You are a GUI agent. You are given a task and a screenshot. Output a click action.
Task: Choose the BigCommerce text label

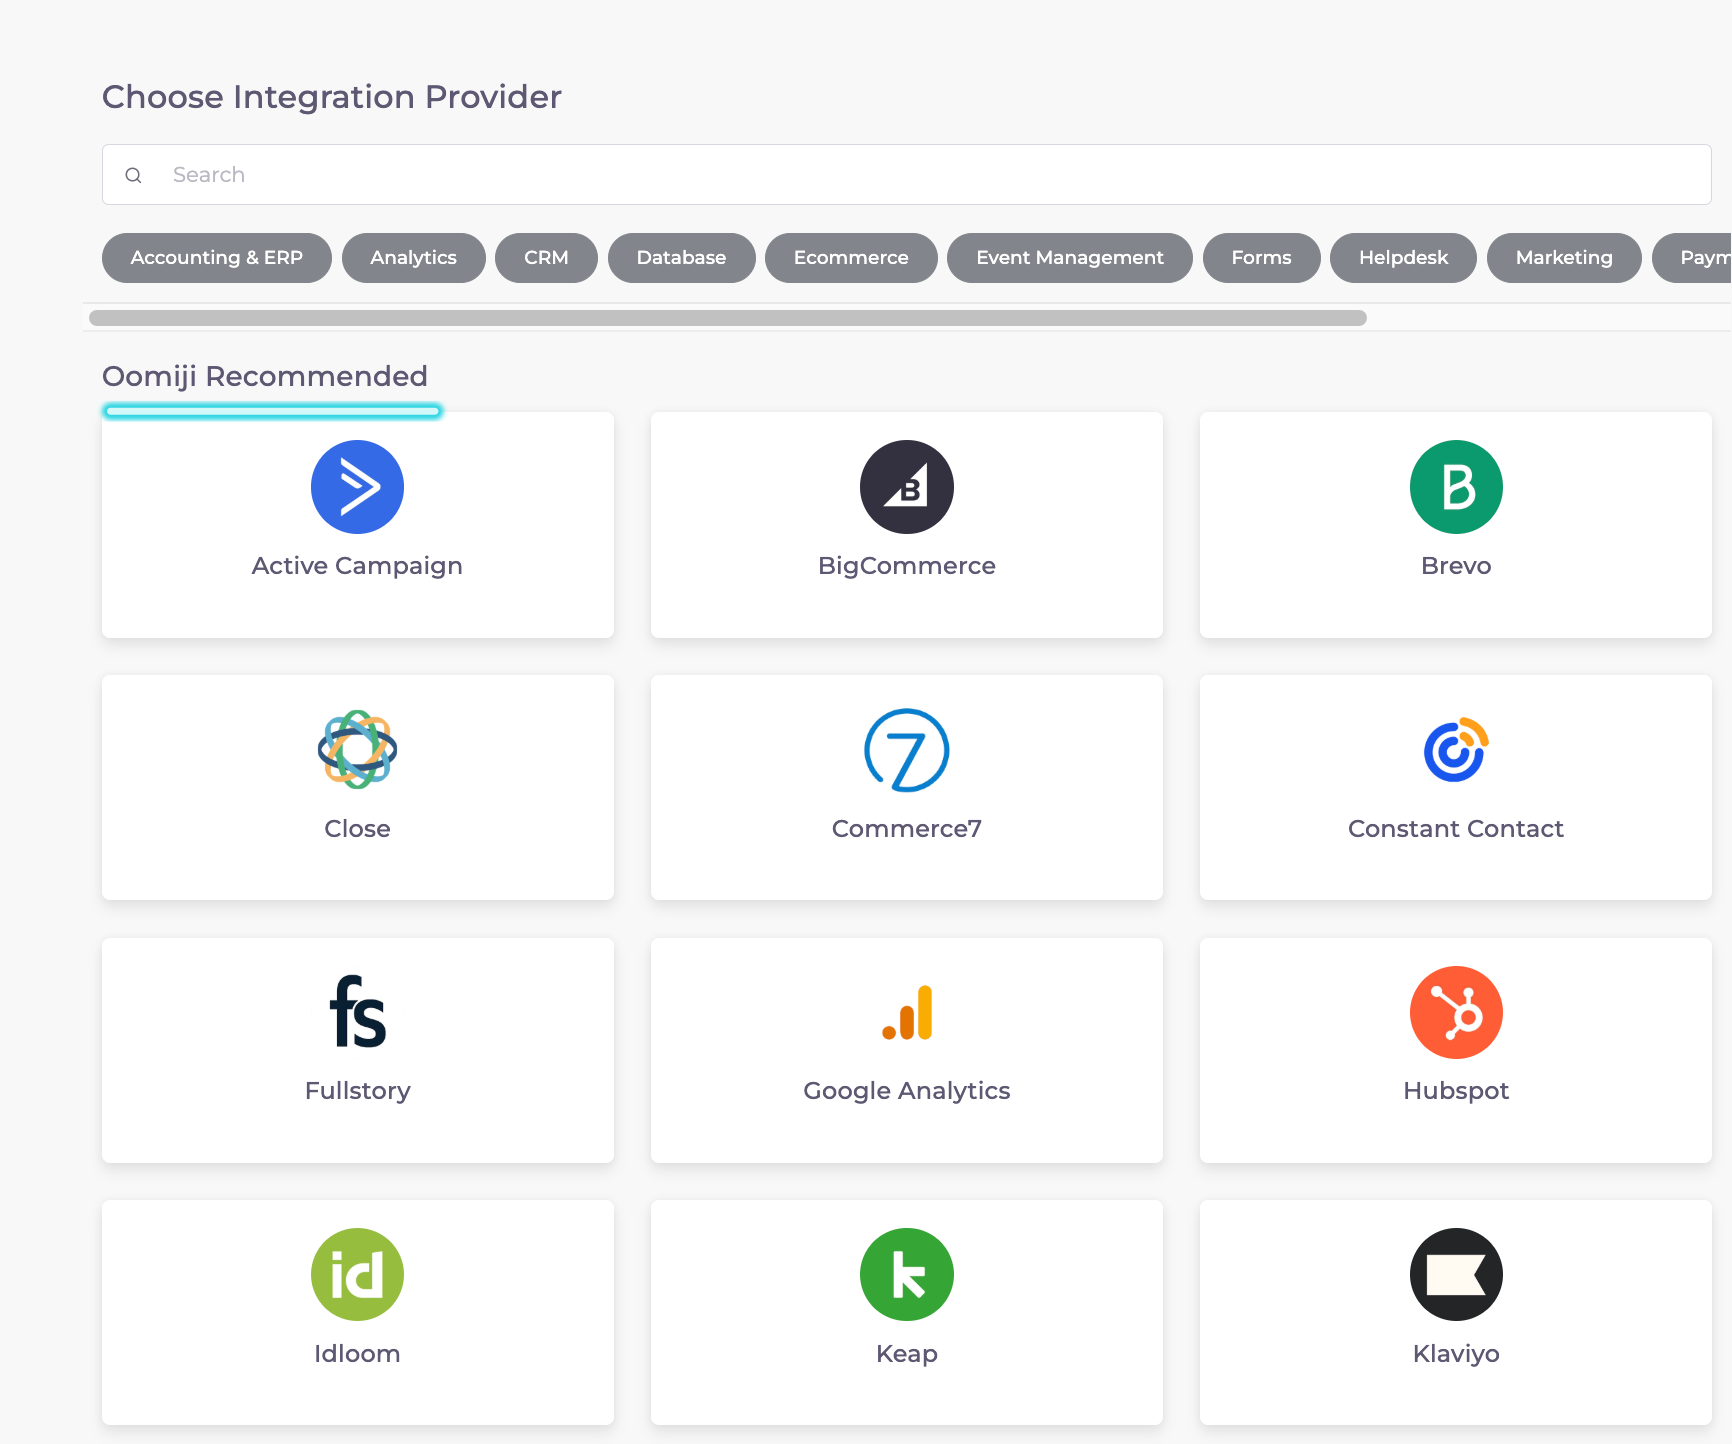pos(907,566)
